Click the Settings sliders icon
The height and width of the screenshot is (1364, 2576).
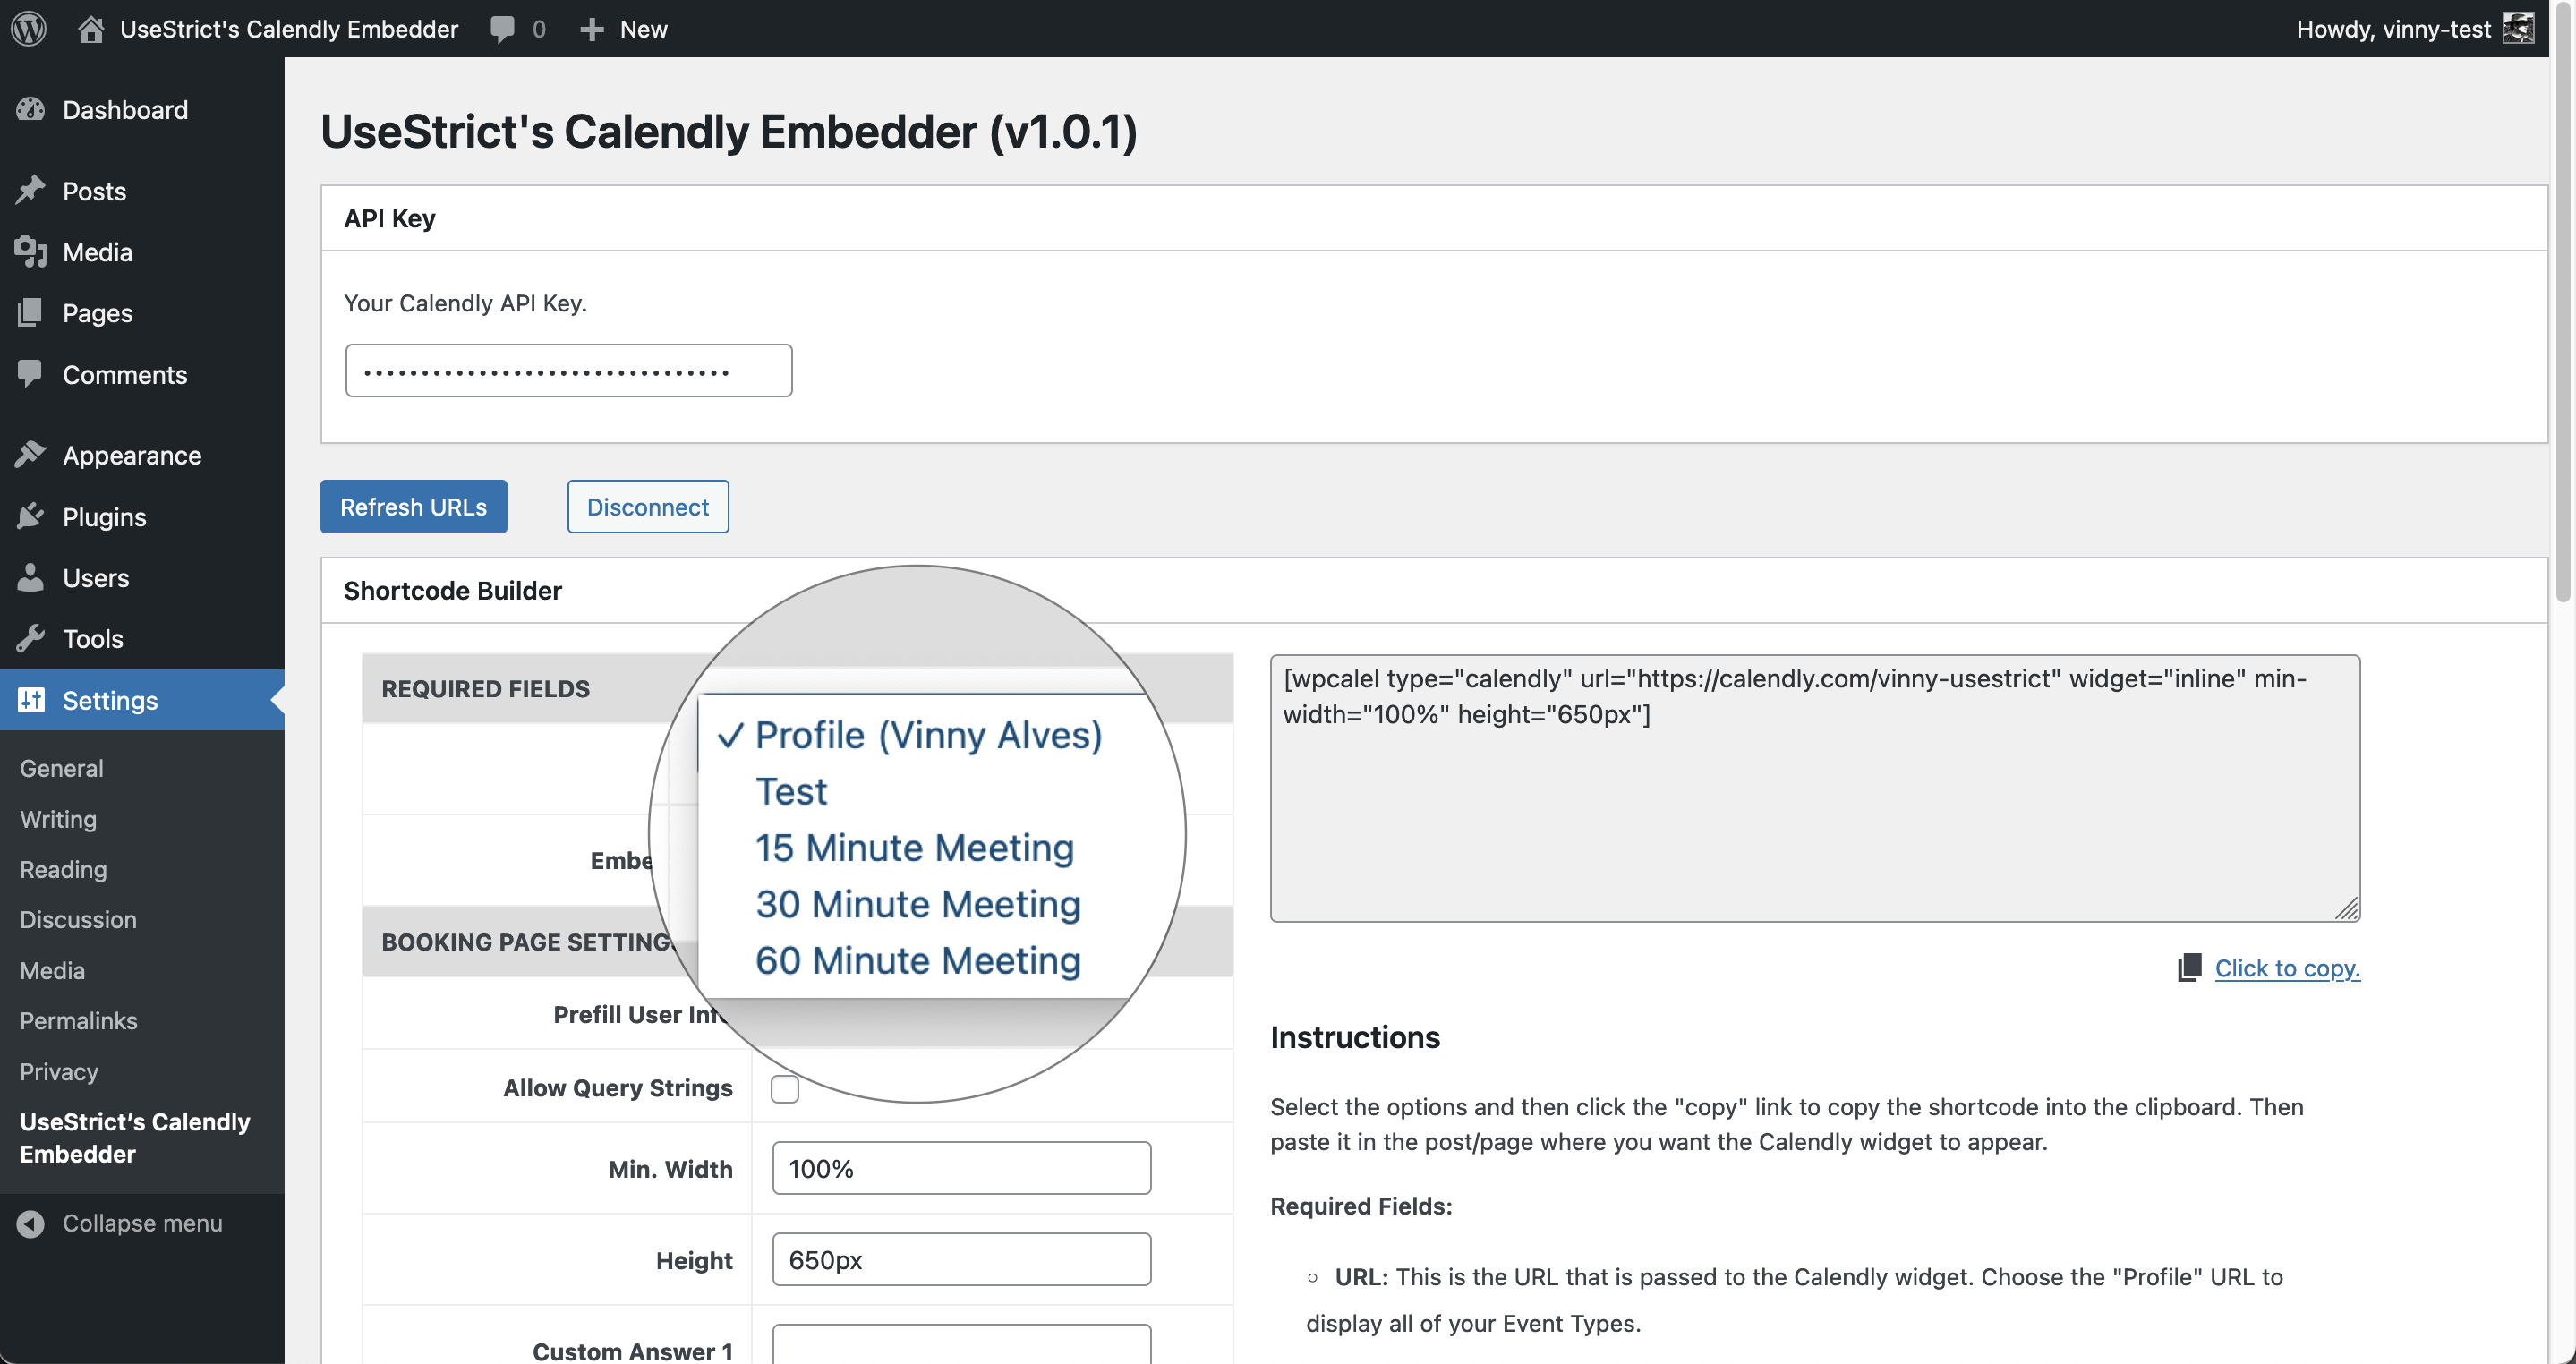pyautogui.click(x=31, y=699)
